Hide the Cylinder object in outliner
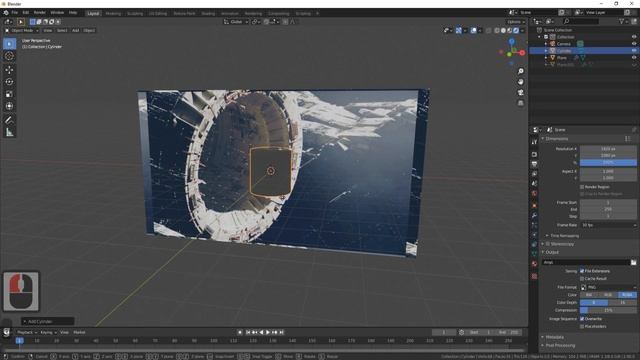Image resolution: width=640 pixels, height=360 pixels. coord(634,51)
